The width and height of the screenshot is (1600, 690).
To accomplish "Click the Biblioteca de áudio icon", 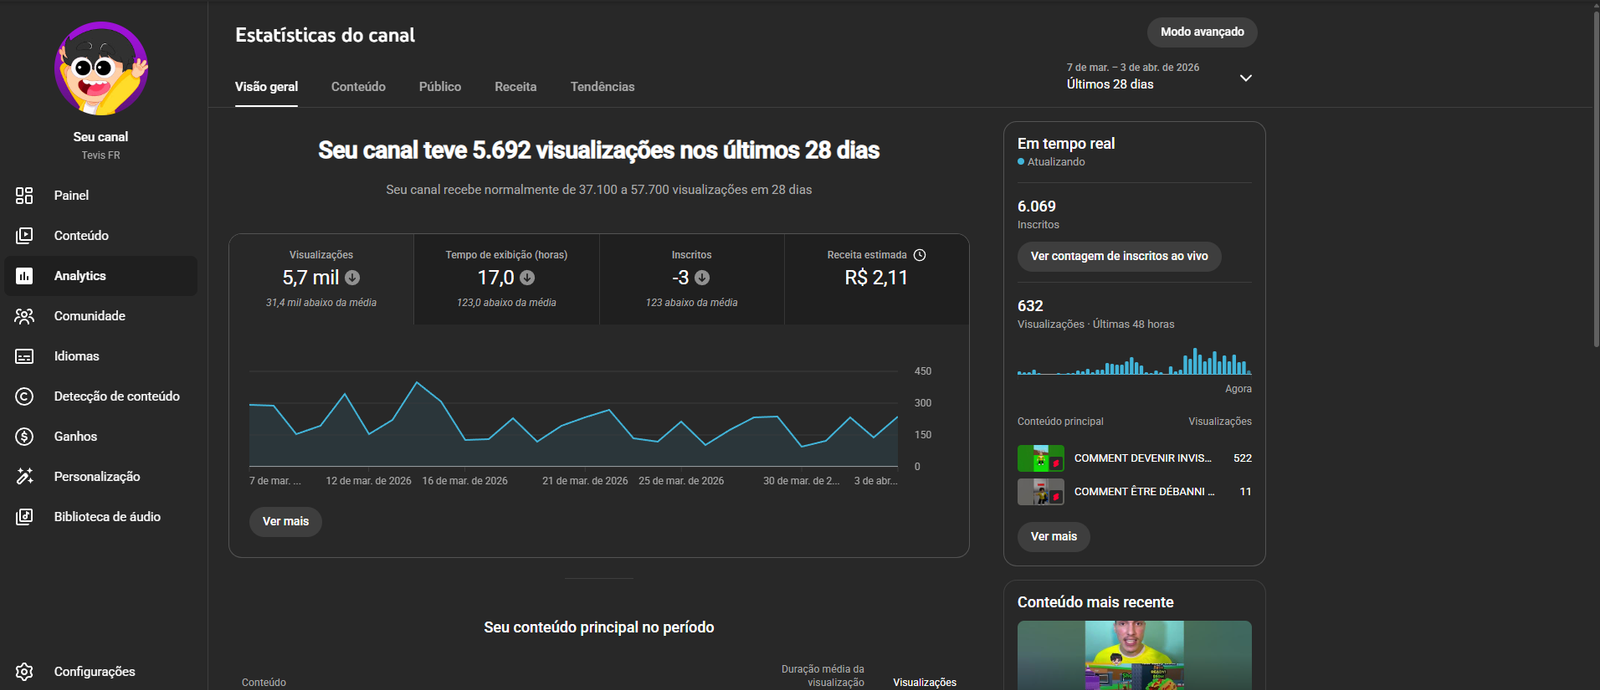I will click(25, 517).
